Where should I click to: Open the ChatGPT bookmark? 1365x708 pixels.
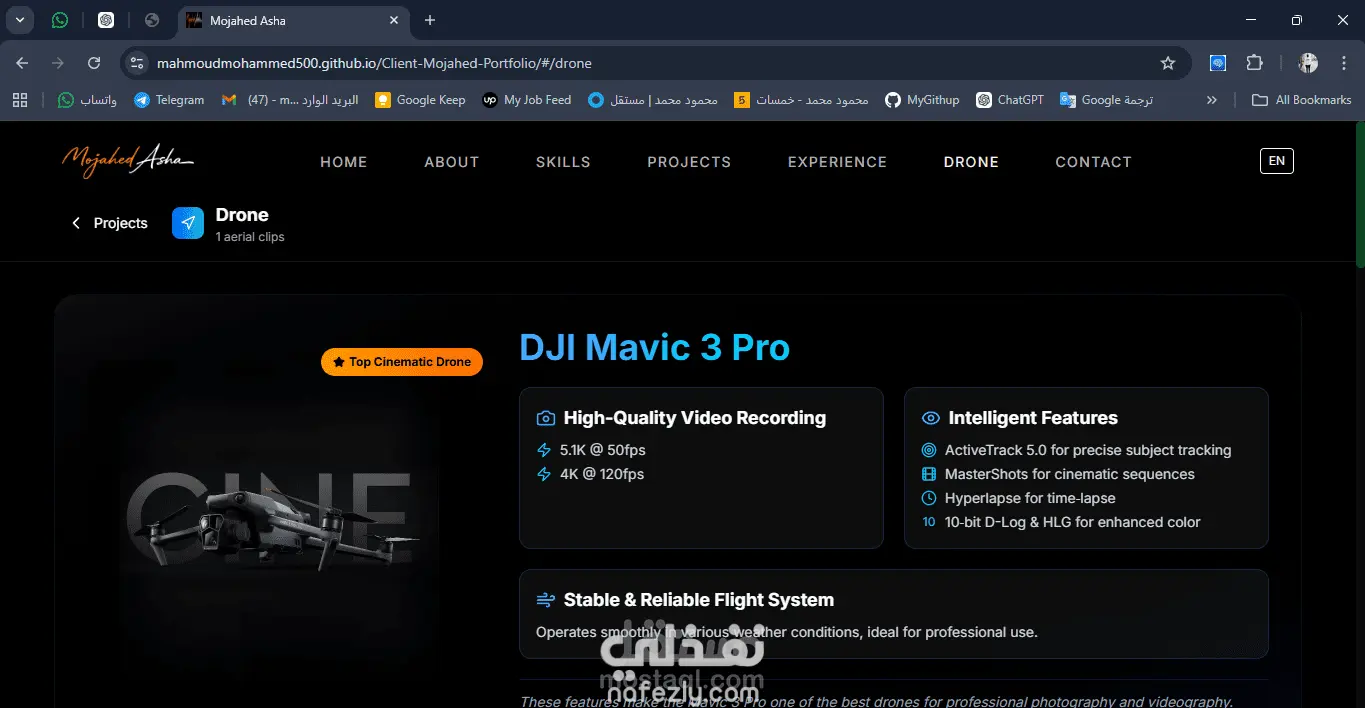pos(1010,100)
